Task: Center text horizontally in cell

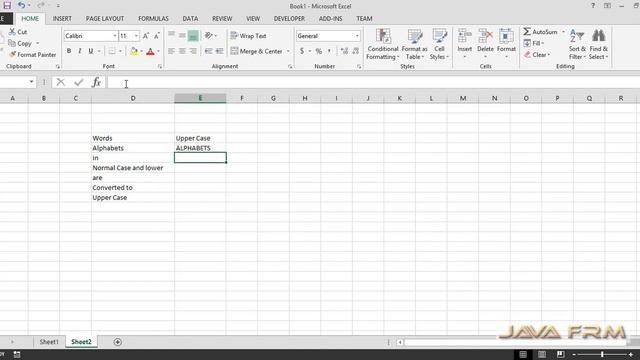Action: click(x=182, y=51)
